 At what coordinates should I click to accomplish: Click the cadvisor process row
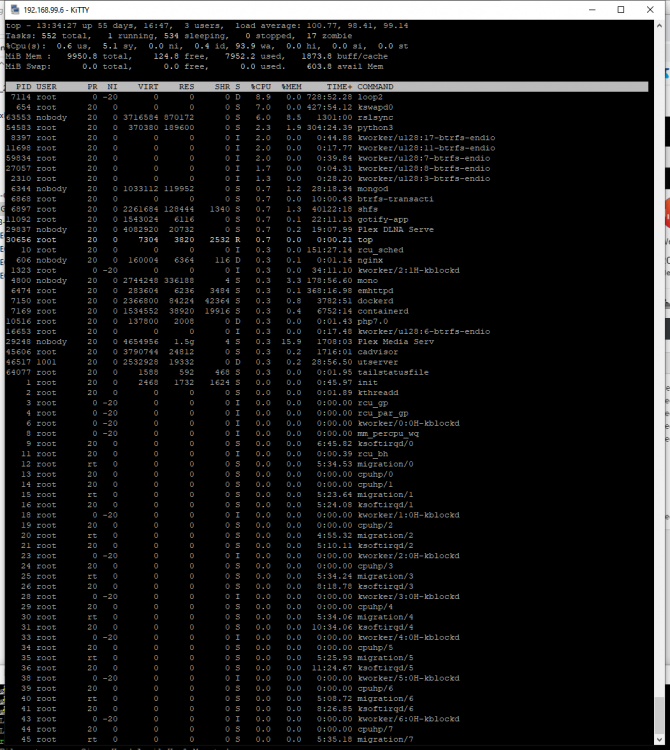point(327,352)
